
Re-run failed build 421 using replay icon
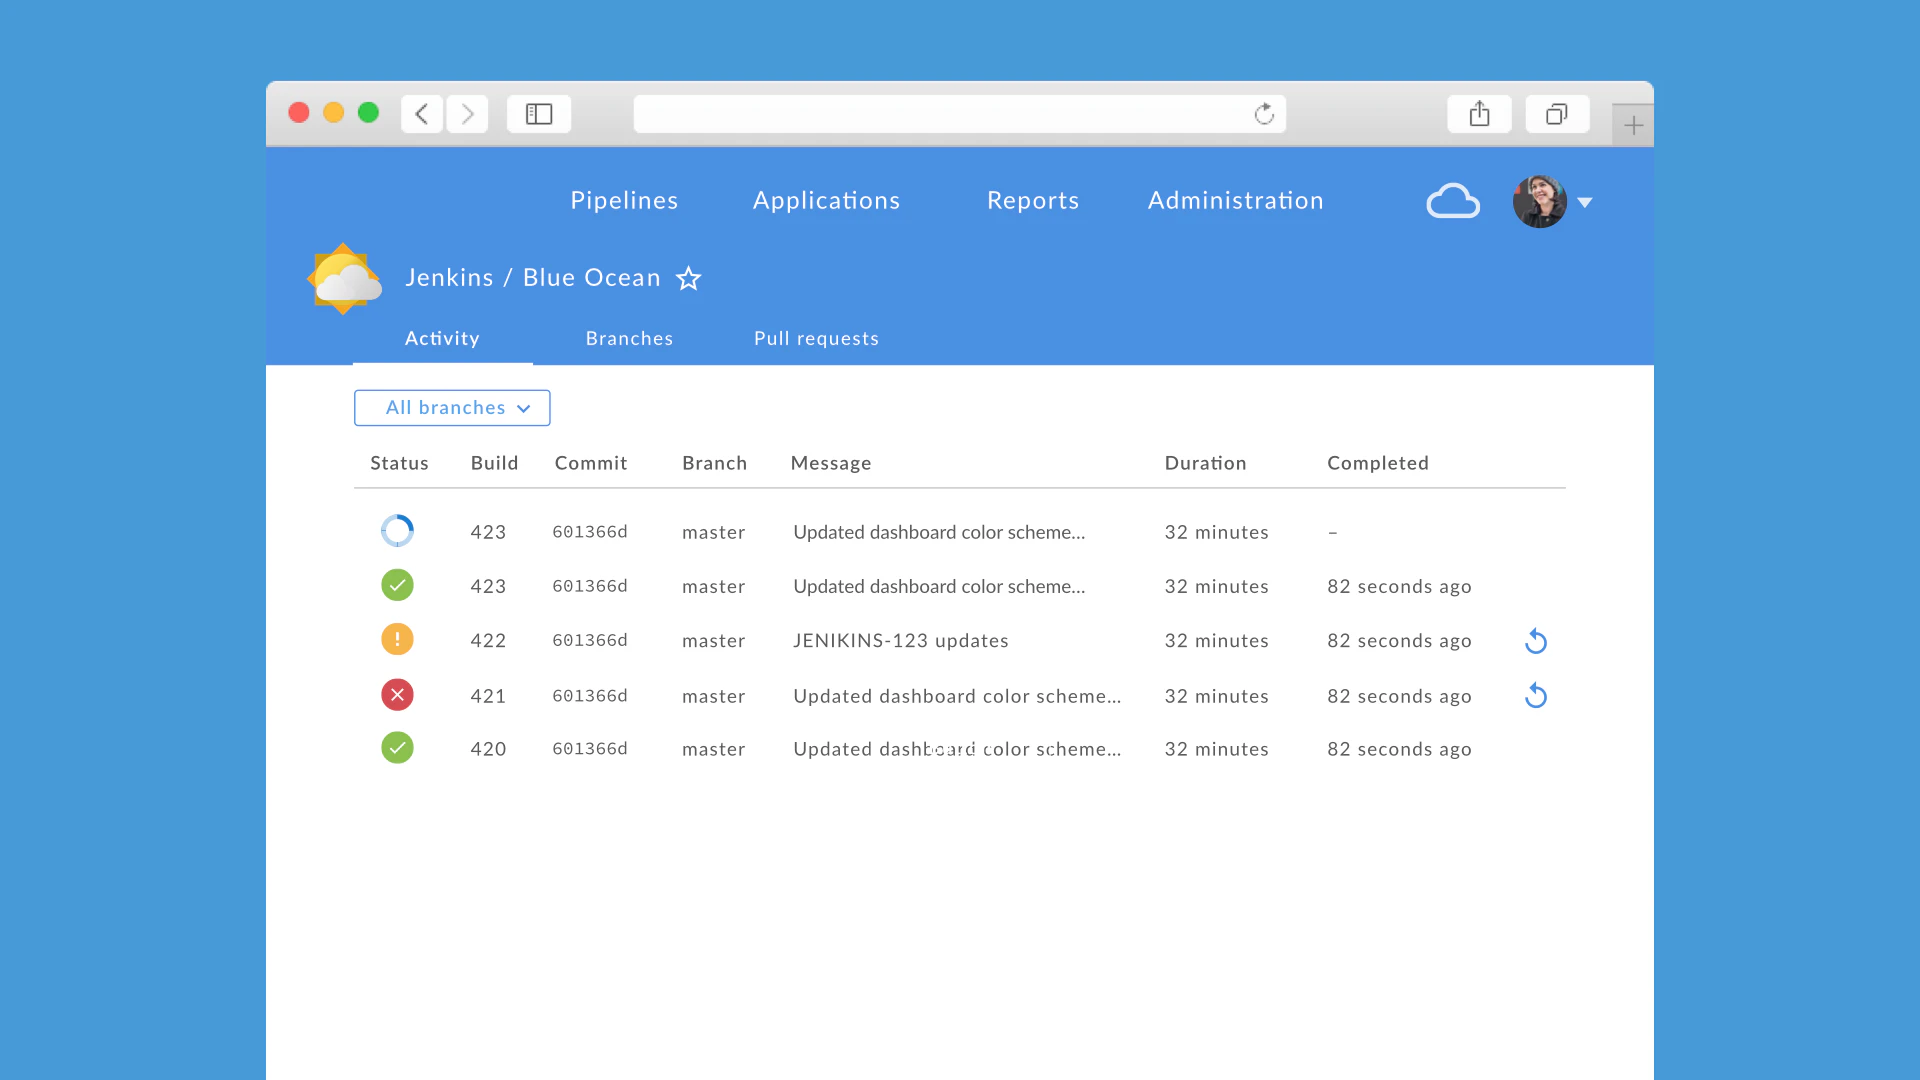[x=1536, y=696]
